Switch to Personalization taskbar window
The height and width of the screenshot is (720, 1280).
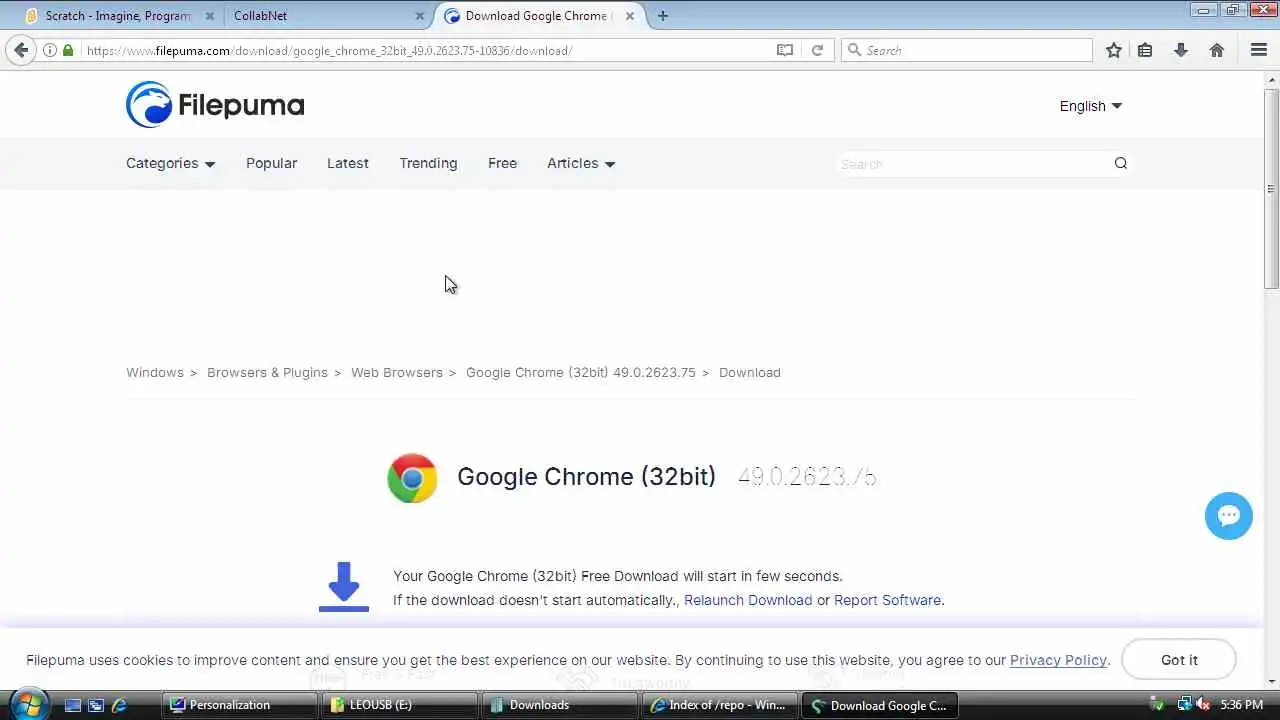point(238,705)
